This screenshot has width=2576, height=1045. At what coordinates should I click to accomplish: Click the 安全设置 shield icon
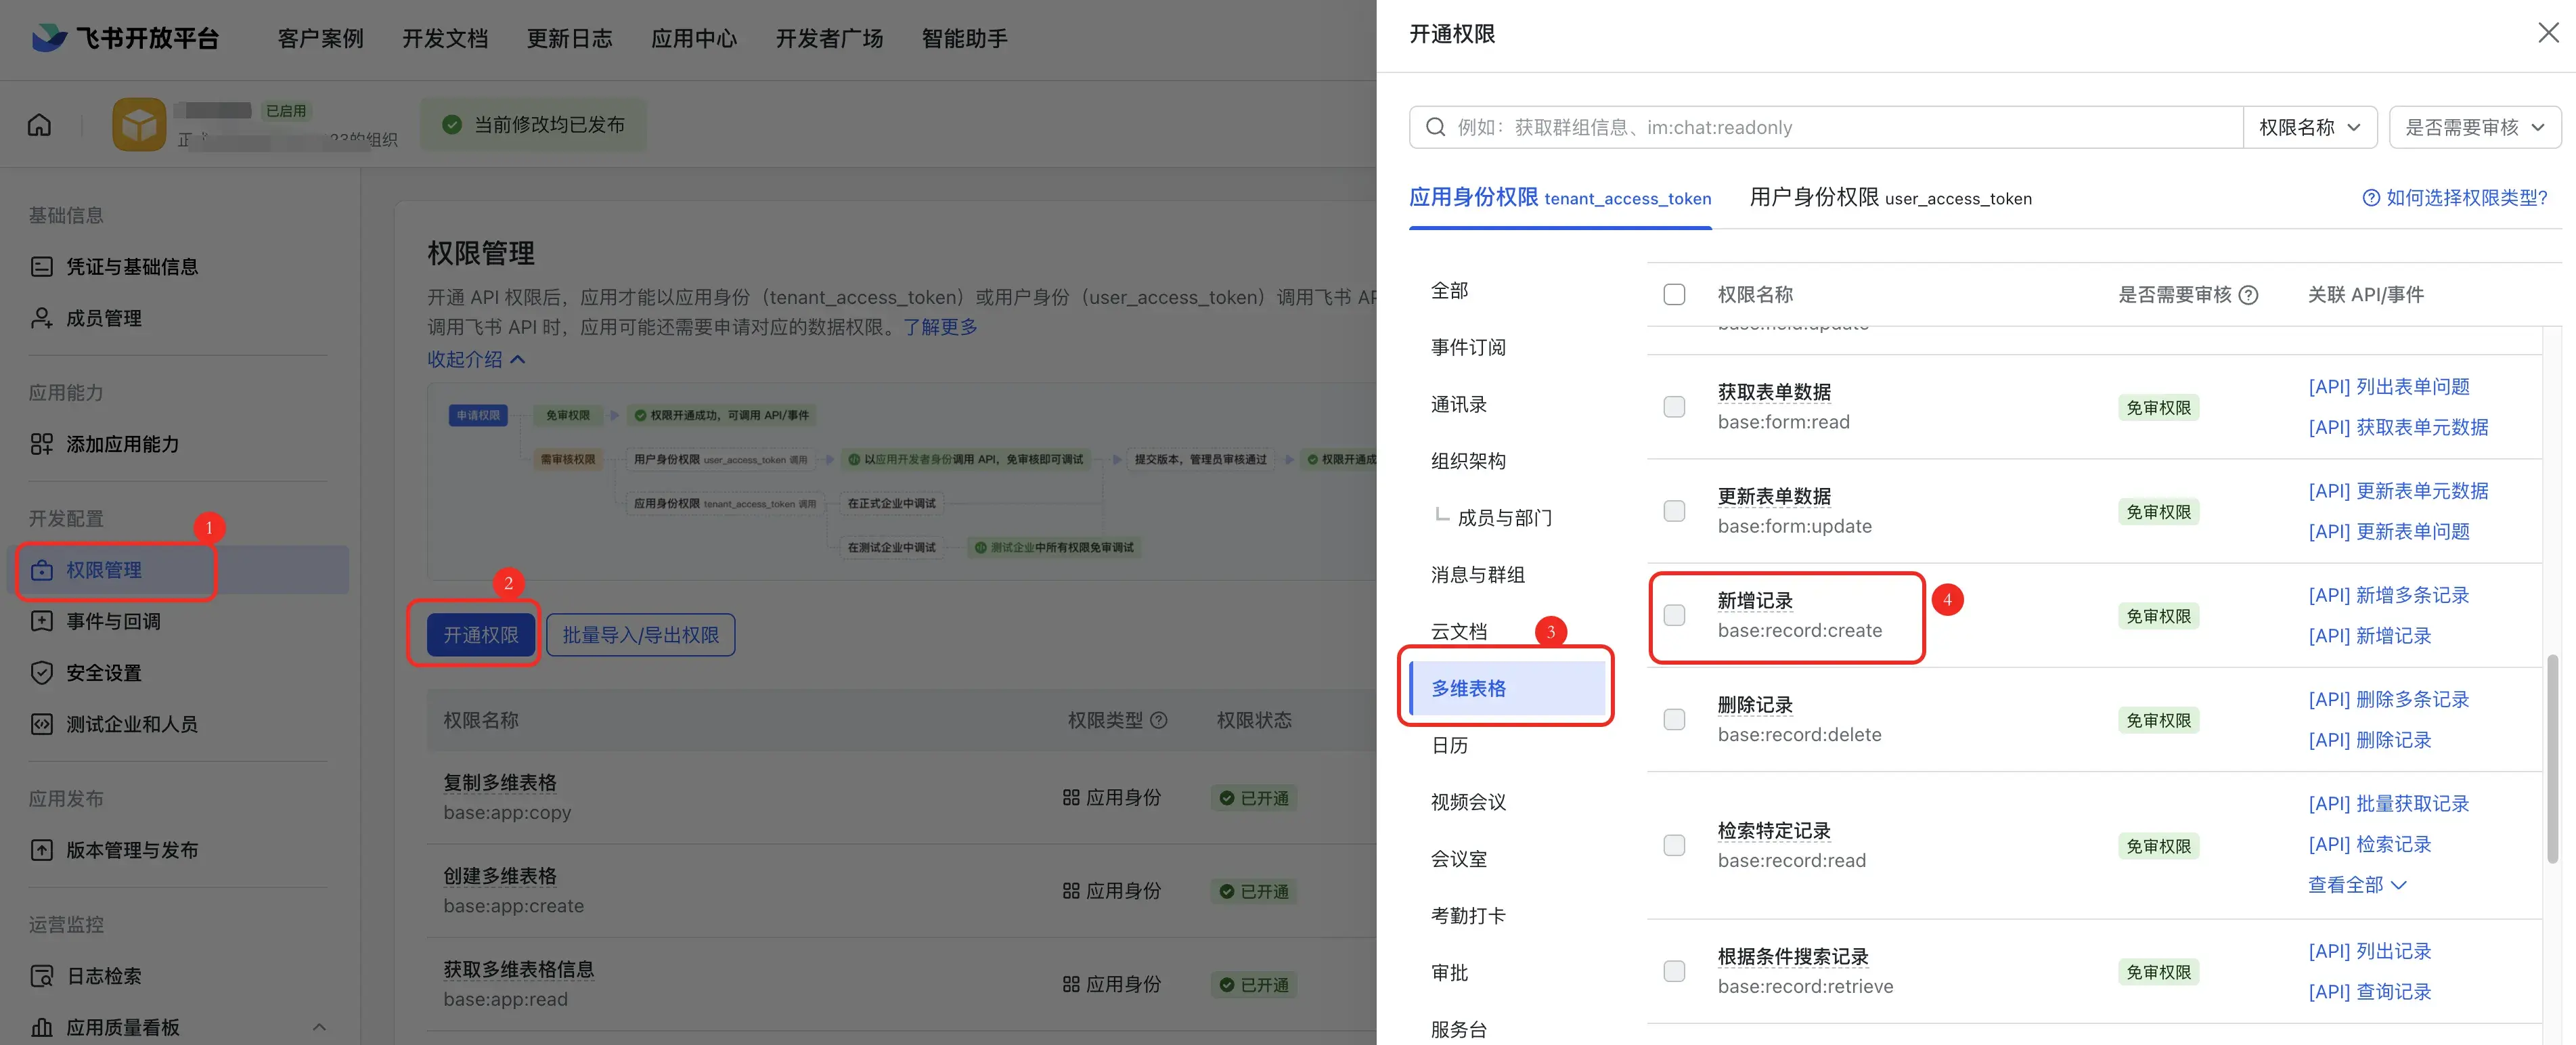(x=41, y=673)
